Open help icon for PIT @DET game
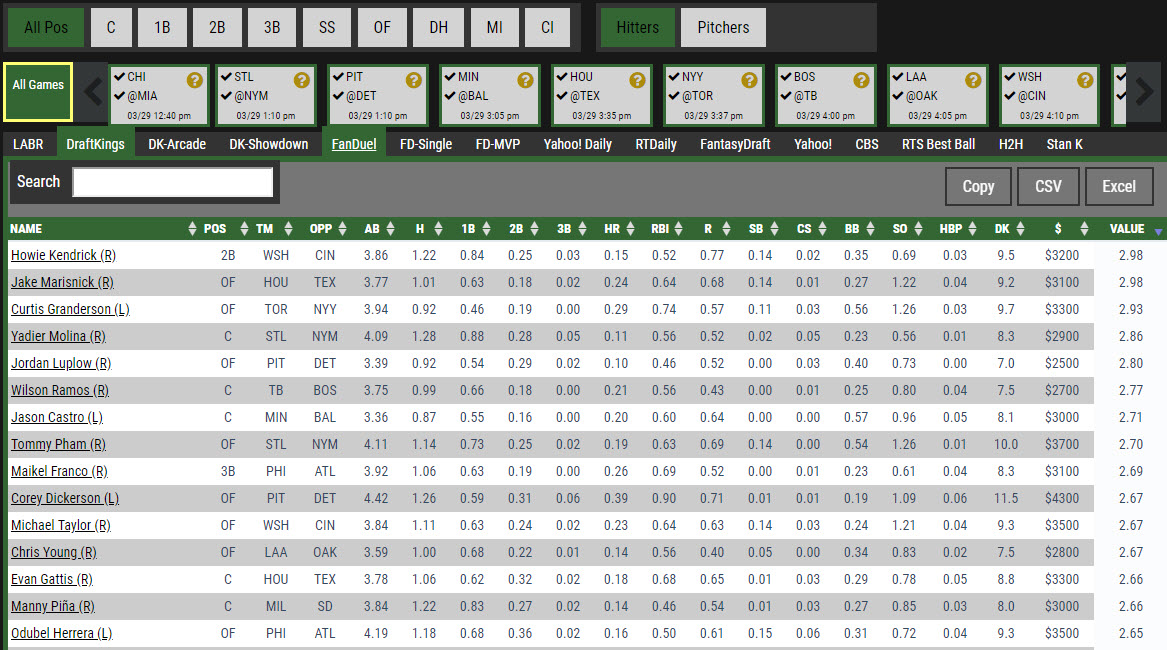The height and width of the screenshot is (650, 1167). (x=414, y=80)
